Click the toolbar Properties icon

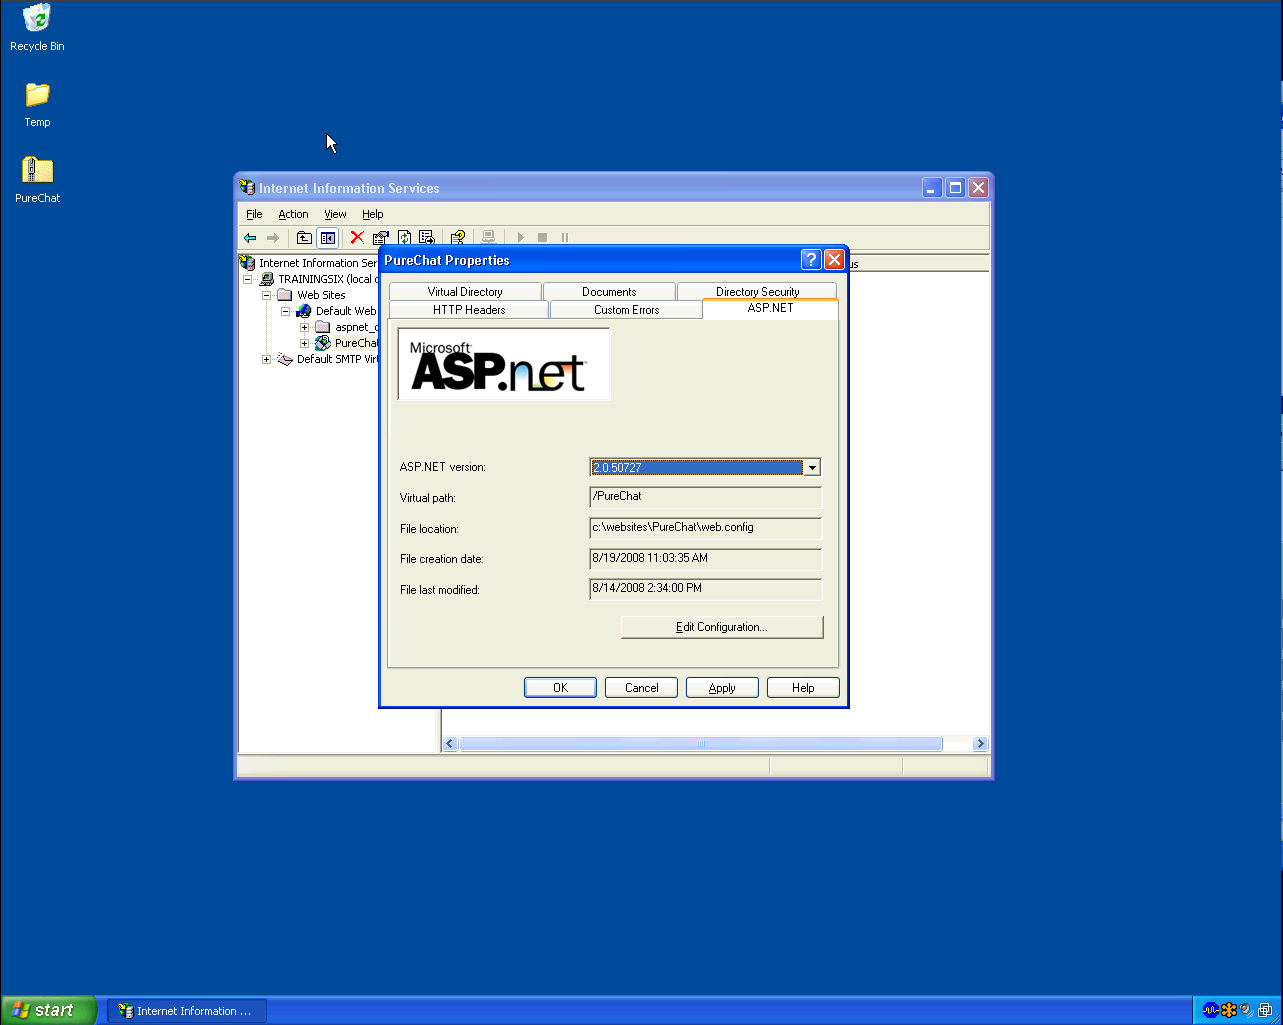380,238
